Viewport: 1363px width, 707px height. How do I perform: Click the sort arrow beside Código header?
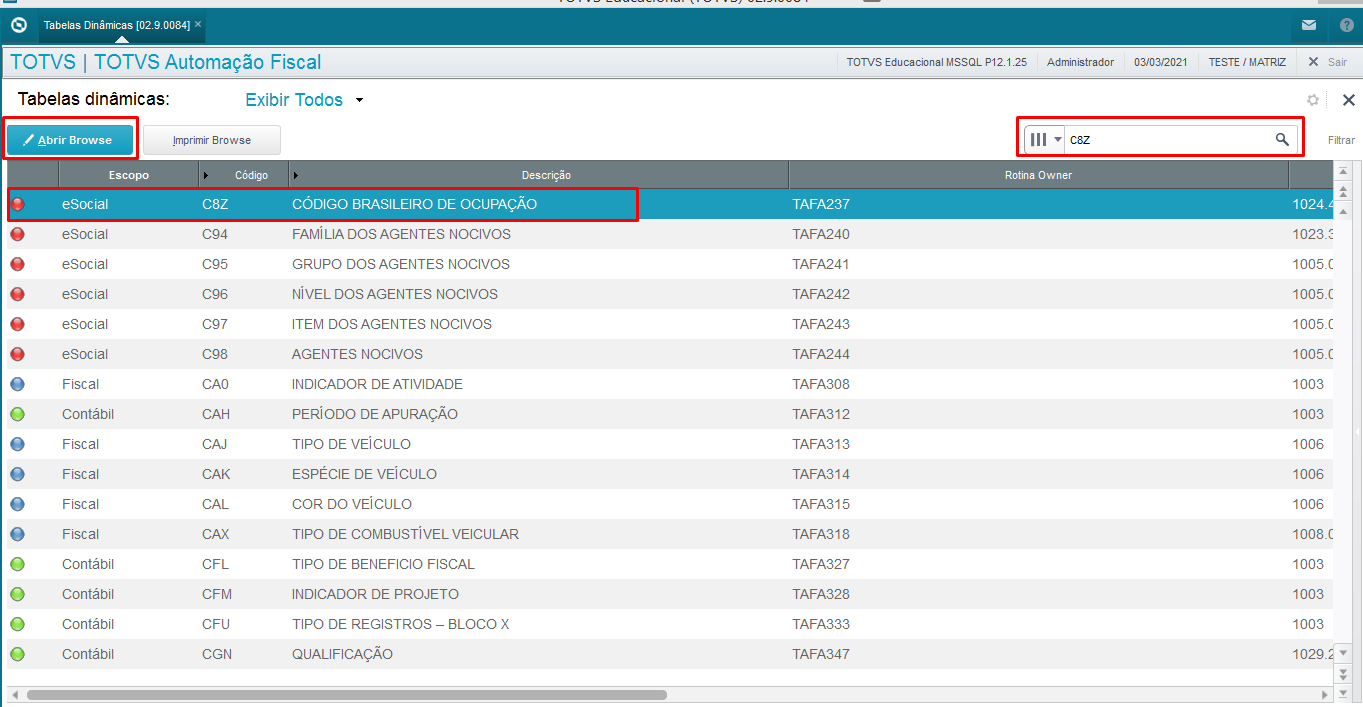(x=206, y=175)
